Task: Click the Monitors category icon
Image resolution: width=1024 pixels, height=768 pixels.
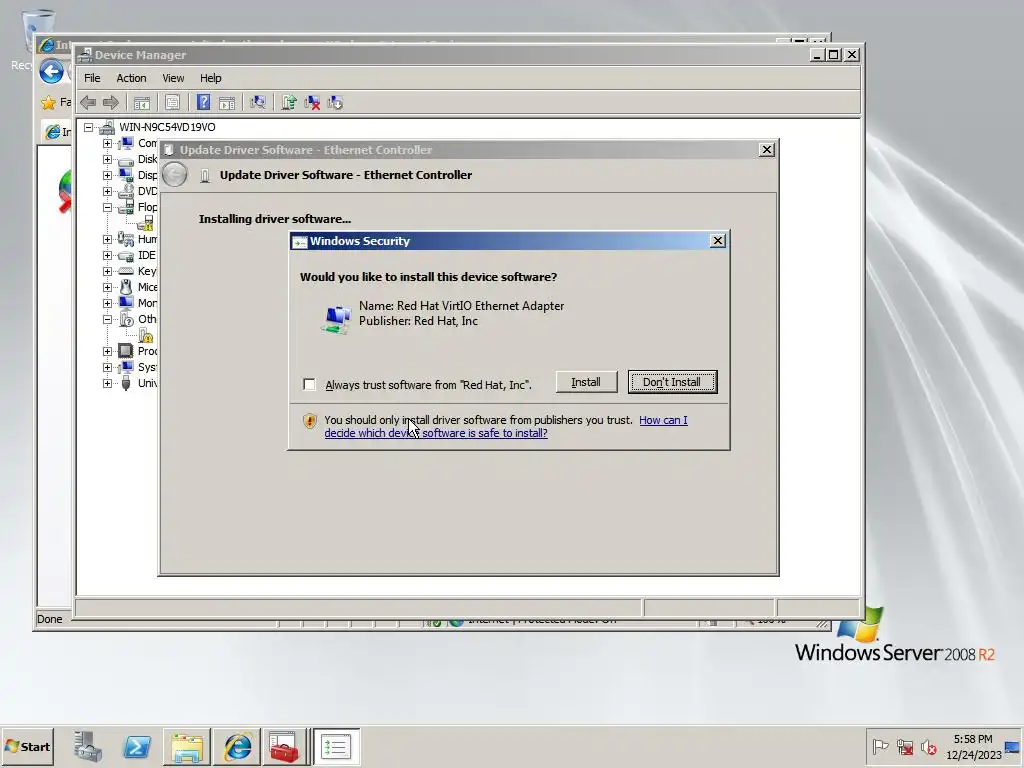Action: [126, 303]
